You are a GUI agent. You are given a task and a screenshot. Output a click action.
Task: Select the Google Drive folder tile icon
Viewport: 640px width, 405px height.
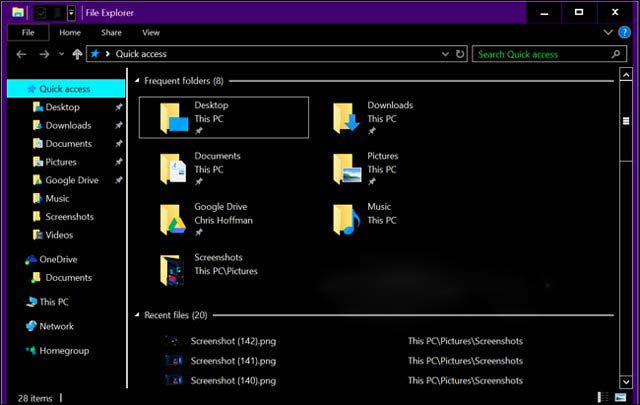[173, 220]
